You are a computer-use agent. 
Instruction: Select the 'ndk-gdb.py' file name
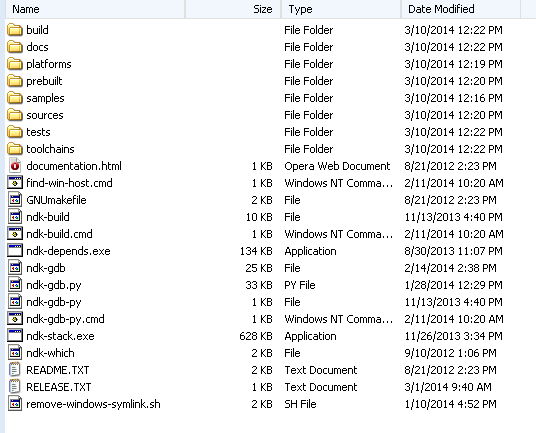pyautogui.click(x=54, y=285)
